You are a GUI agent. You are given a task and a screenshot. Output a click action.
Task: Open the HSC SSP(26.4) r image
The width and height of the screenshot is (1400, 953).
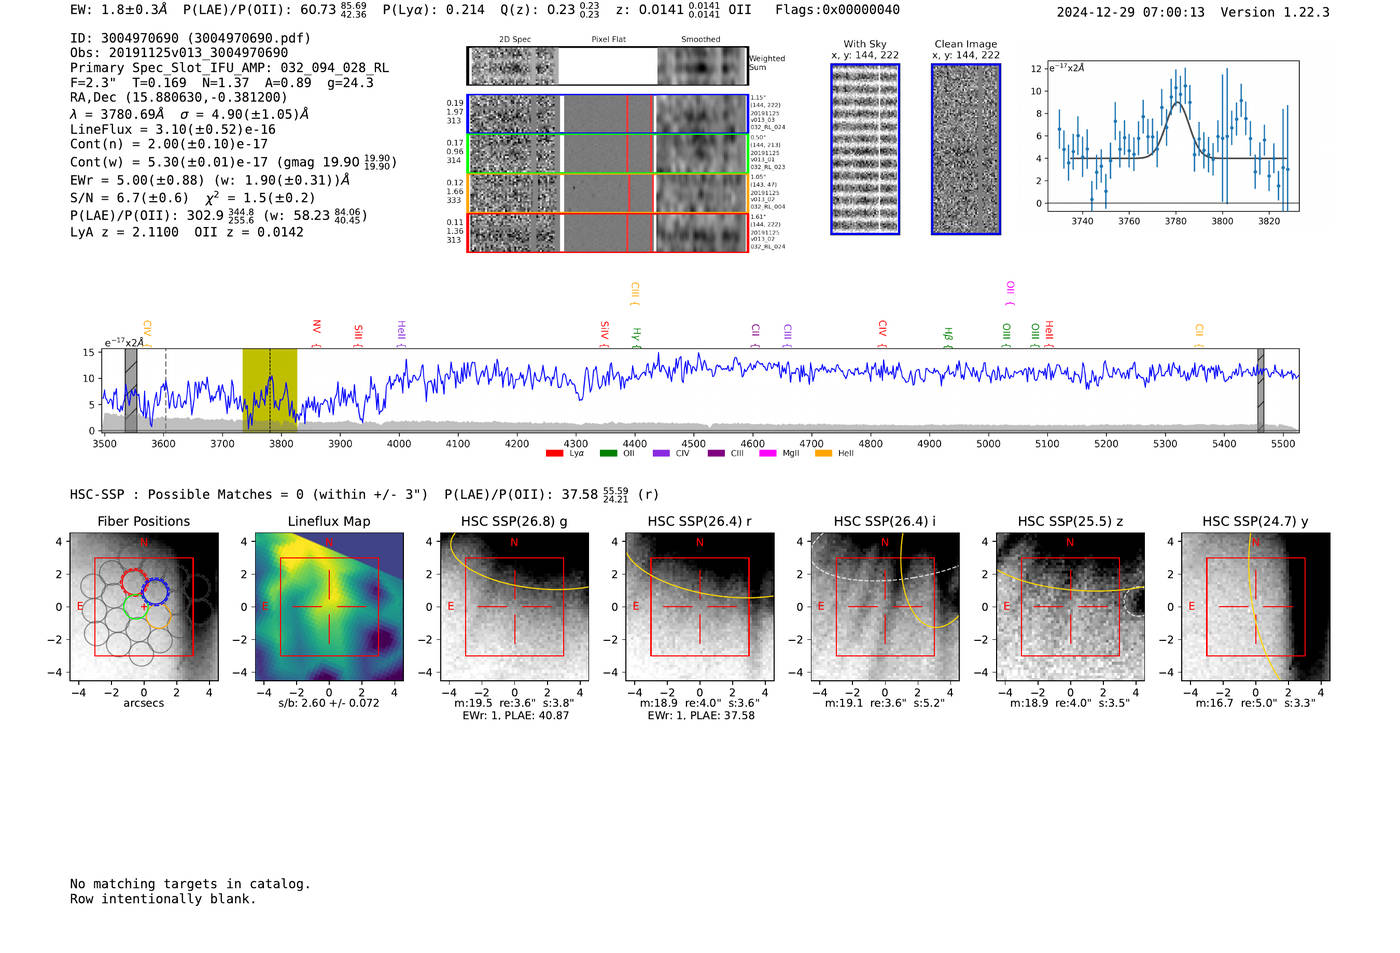[x=699, y=607]
